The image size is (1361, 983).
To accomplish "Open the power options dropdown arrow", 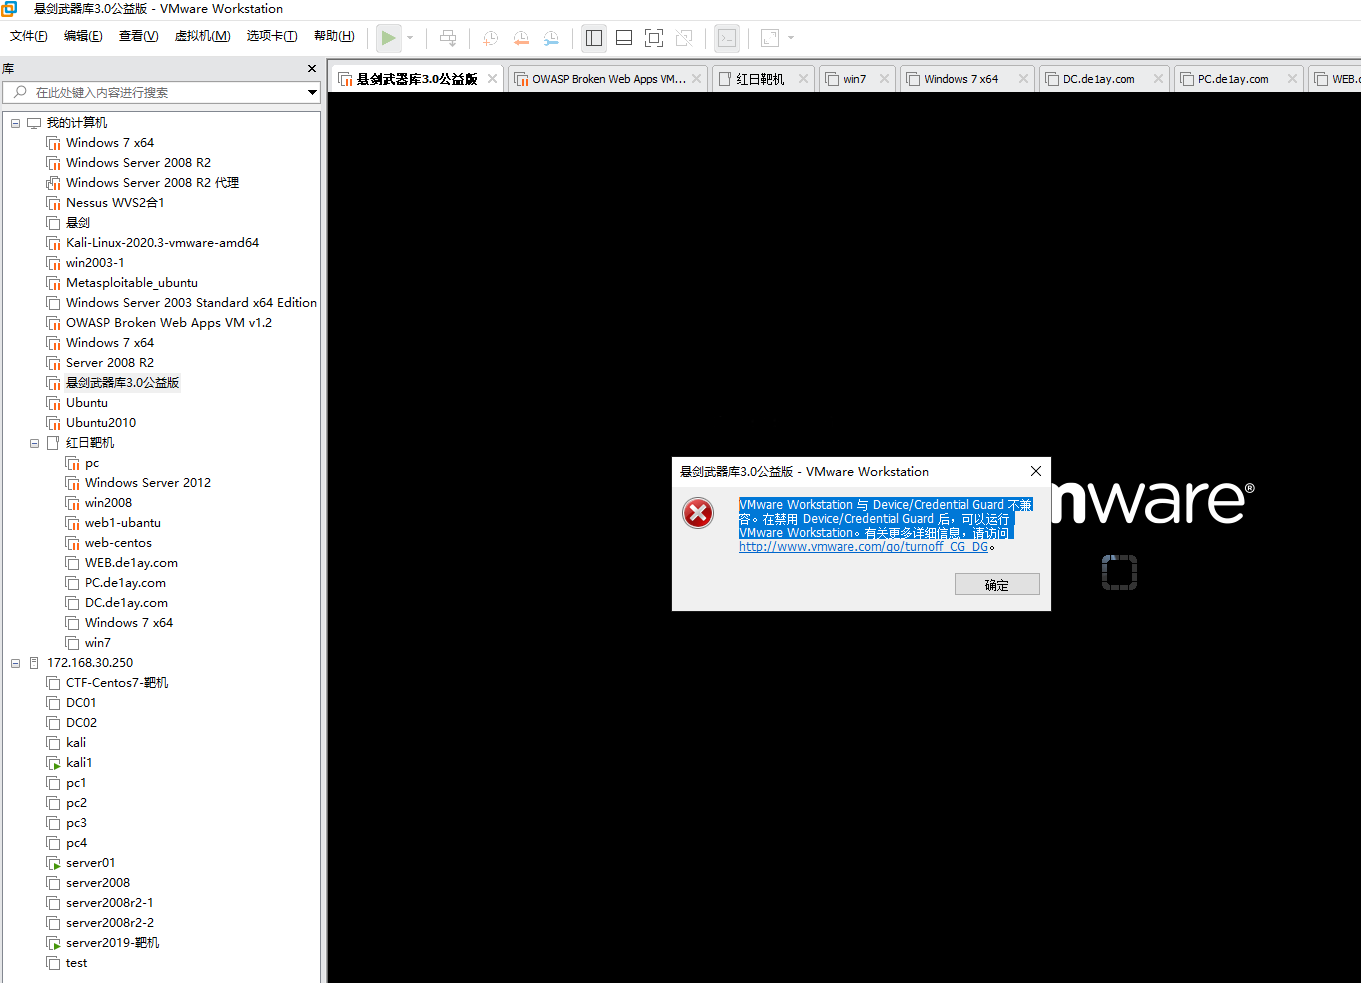I will [x=410, y=38].
